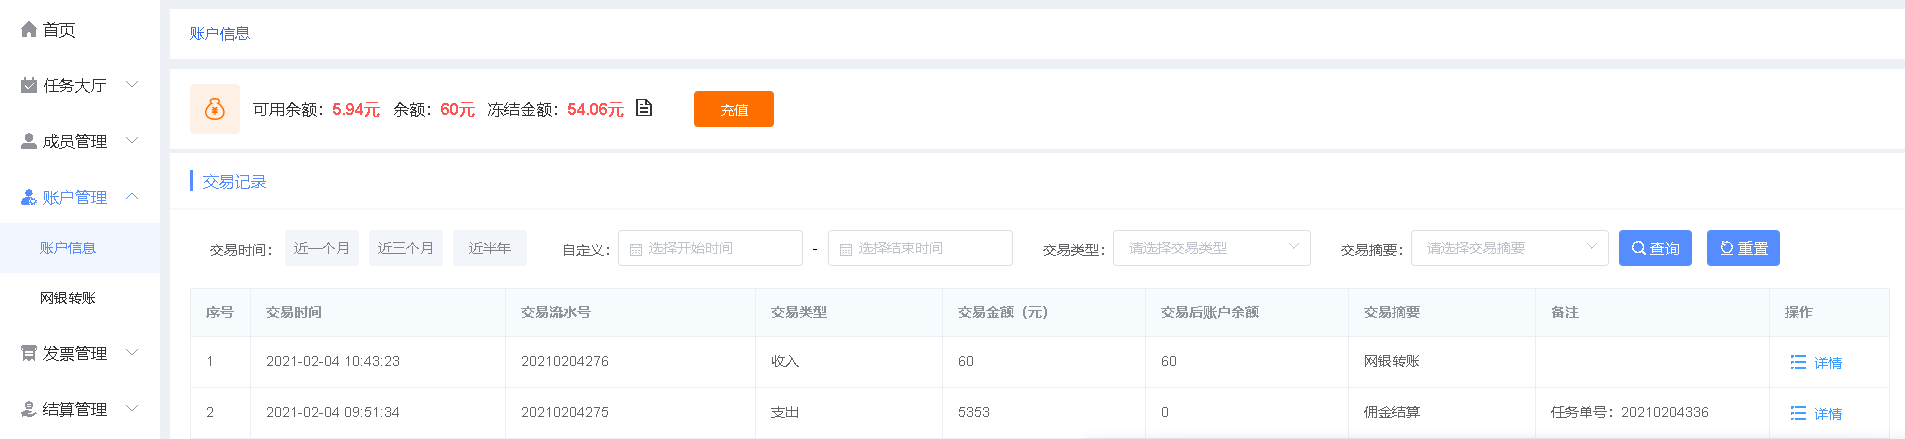Click the orange money bag icon
Viewport: 1905px width, 439px height.
215,109
